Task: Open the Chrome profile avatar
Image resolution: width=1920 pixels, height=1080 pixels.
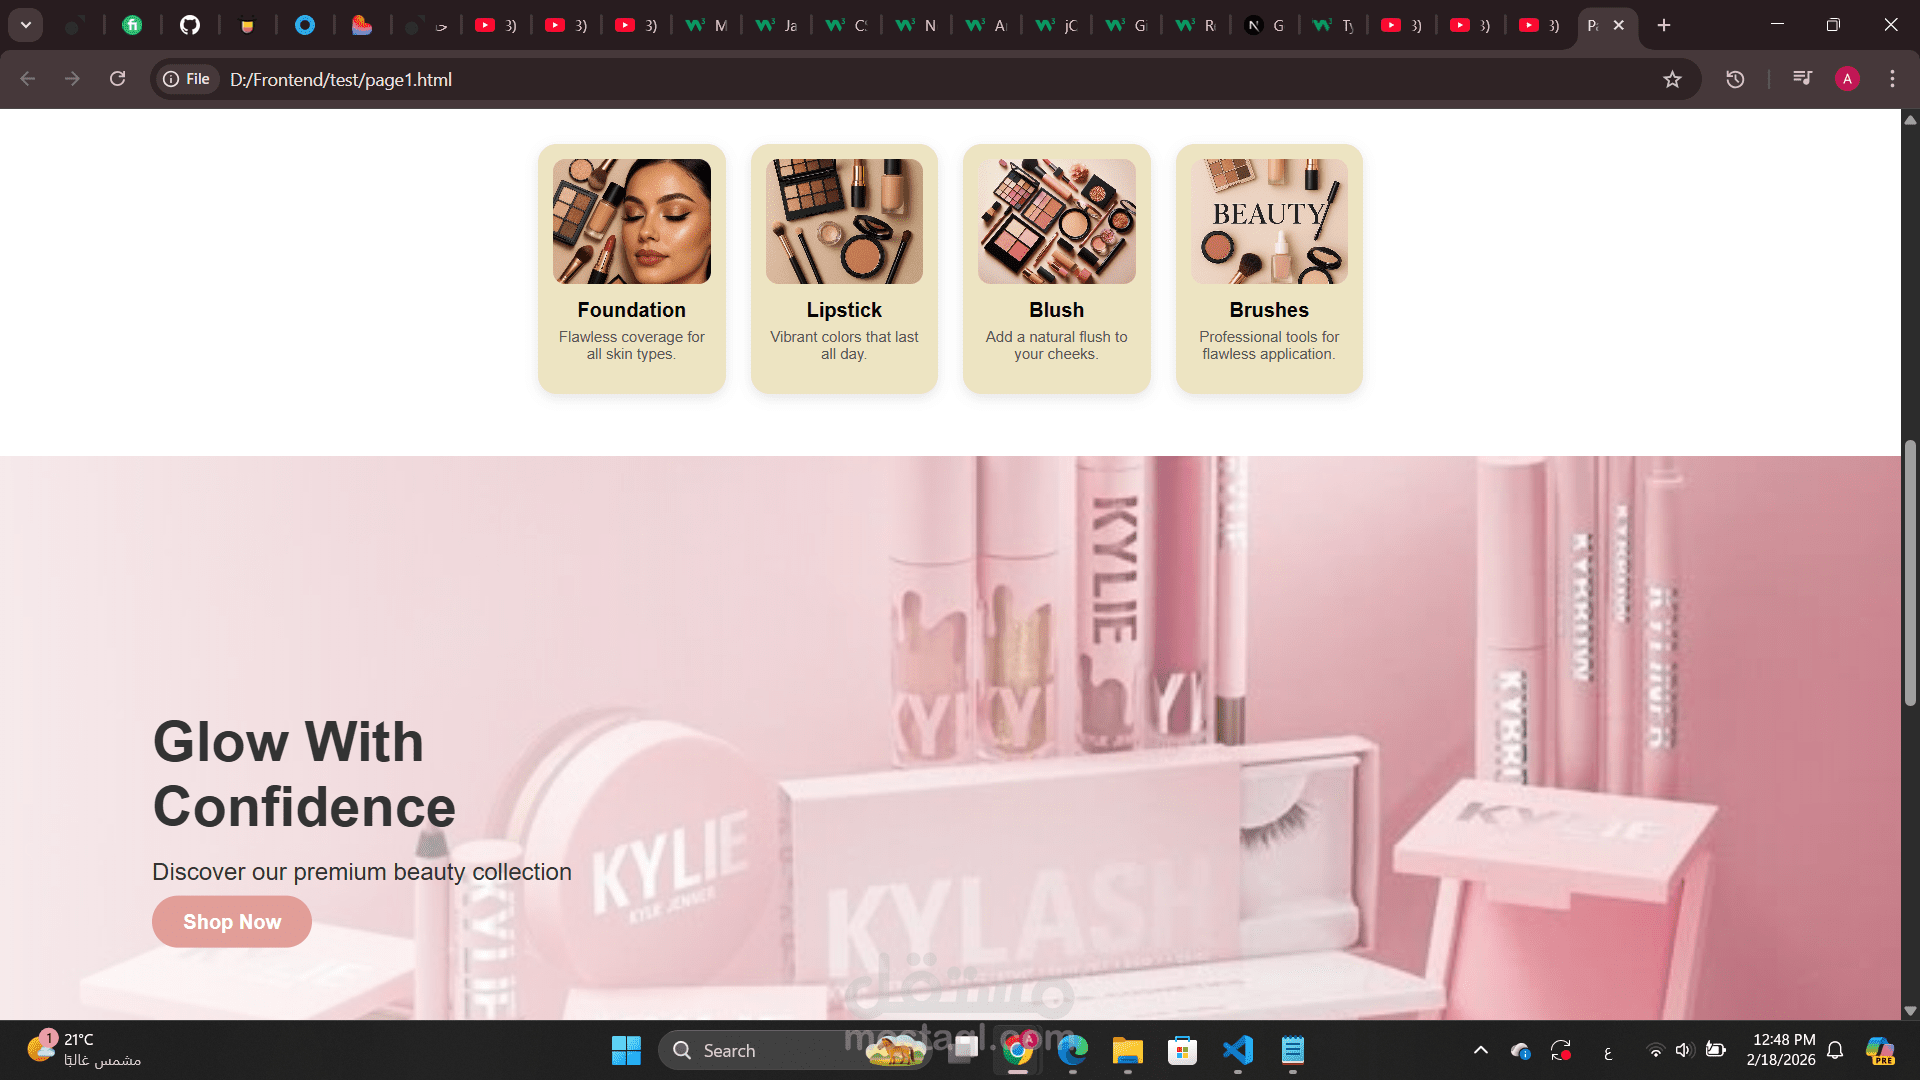Action: click(x=1847, y=79)
